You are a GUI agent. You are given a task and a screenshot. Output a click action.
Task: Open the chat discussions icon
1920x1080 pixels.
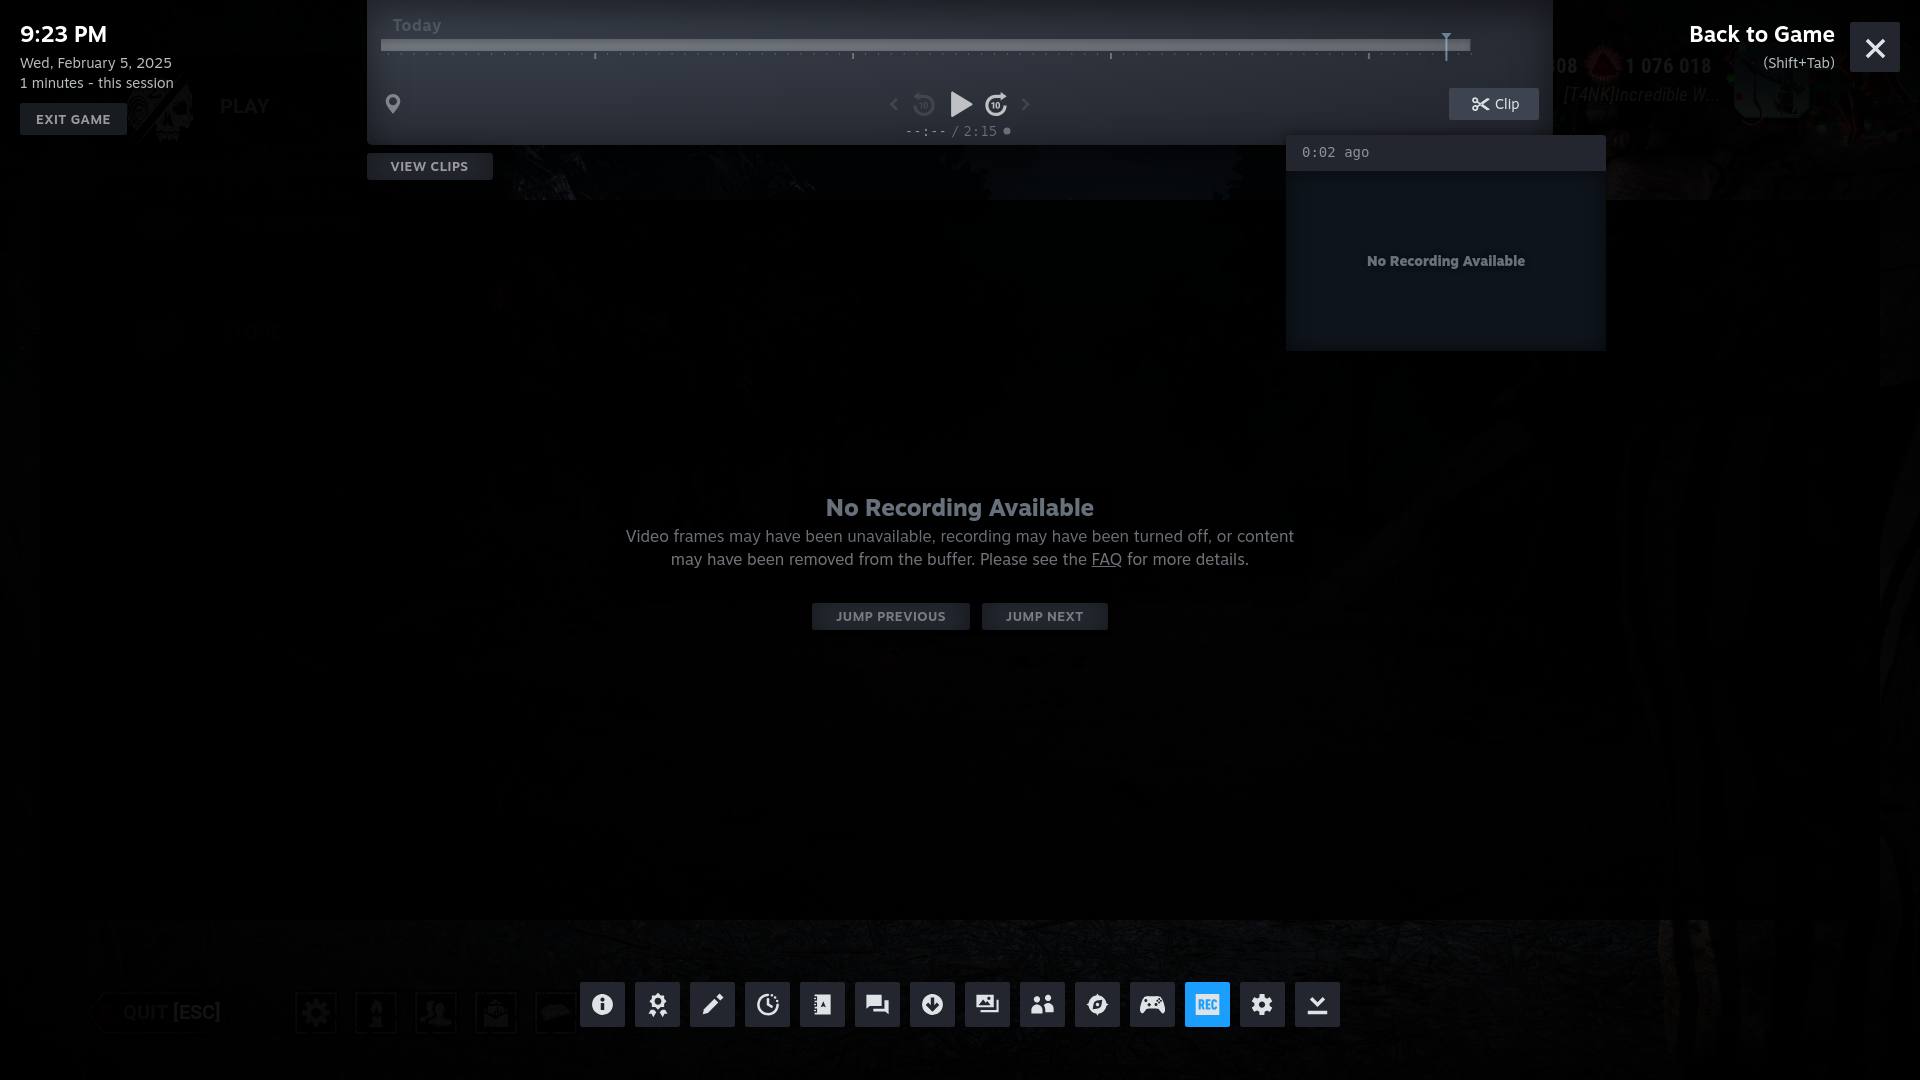coord(877,1004)
